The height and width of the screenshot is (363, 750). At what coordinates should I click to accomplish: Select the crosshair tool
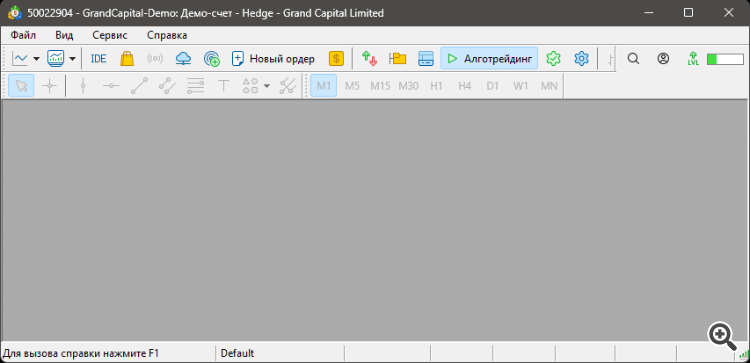point(49,86)
